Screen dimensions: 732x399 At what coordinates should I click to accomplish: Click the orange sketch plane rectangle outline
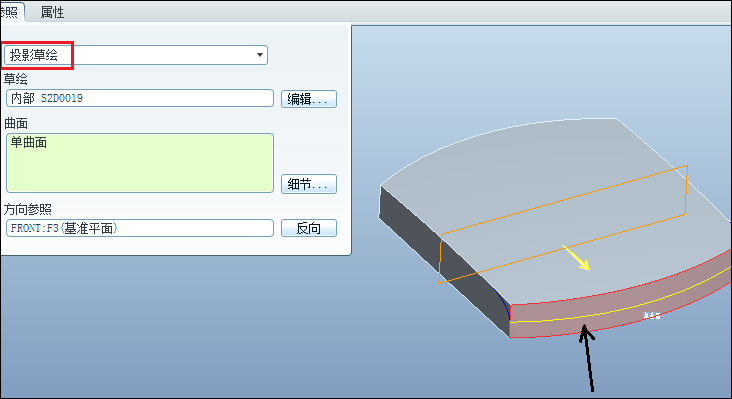click(x=563, y=224)
